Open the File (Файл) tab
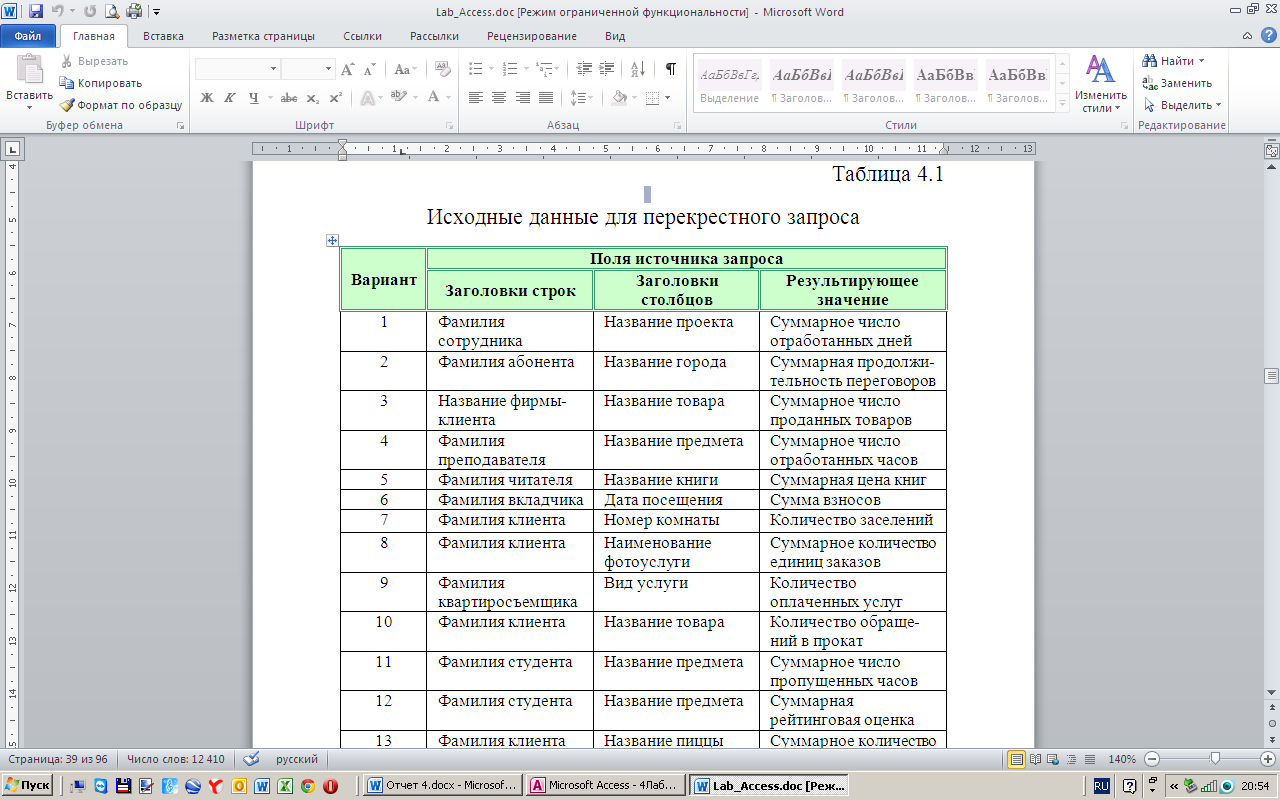The height and width of the screenshot is (800, 1280). [28, 36]
